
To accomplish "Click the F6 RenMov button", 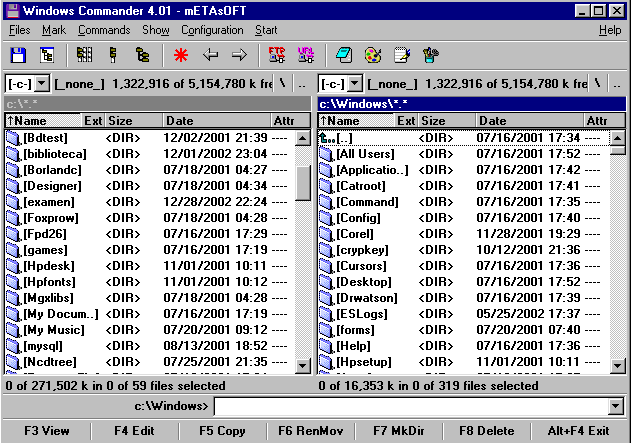I will (x=311, y=431).
